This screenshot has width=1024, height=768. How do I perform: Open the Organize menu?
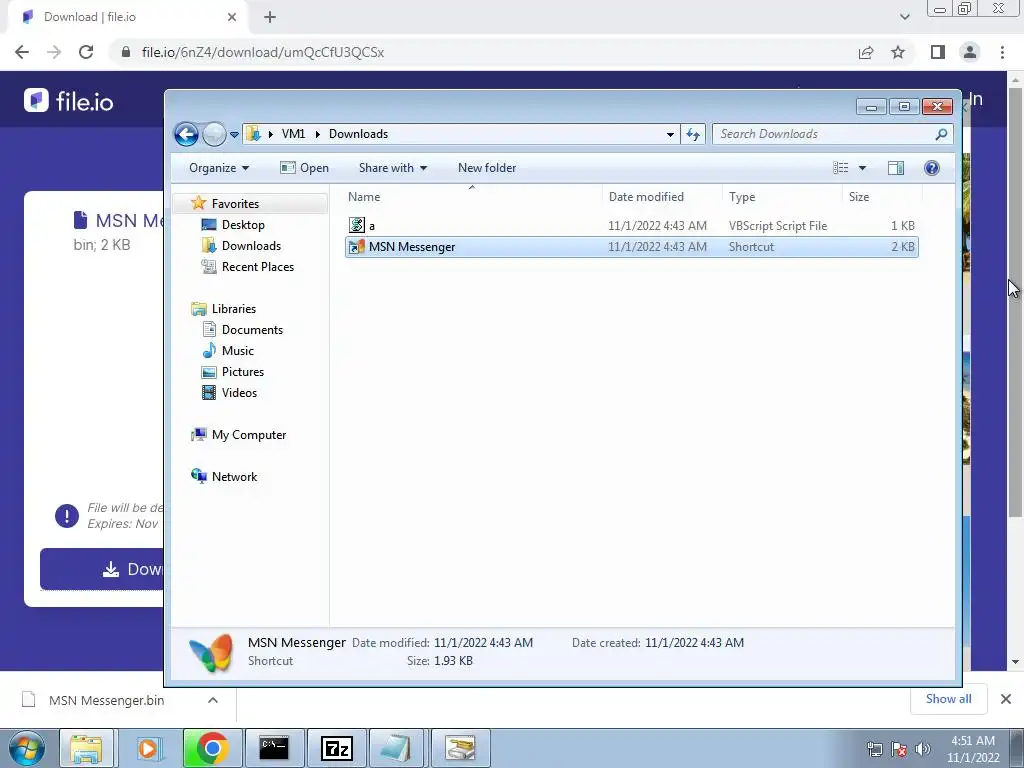pos(219,168)
